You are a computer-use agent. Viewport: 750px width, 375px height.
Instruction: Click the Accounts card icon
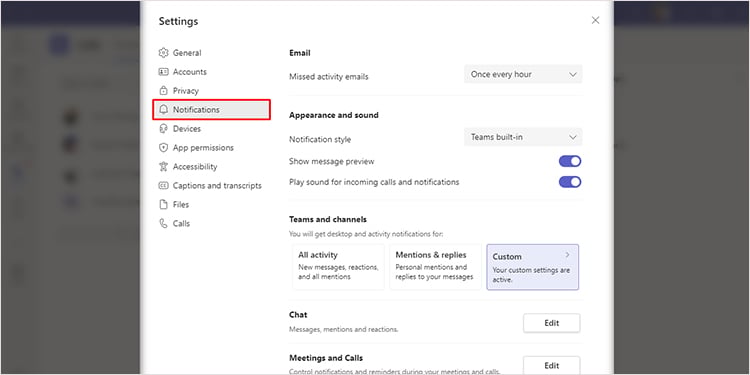coord(164,72)
